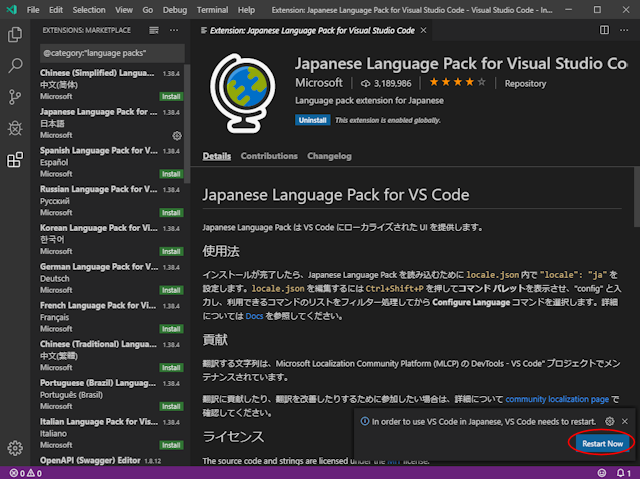The height and width of the screenshot is (479, 640).
Task: Click errors and warnings status bar item
Action: coord(26,473)
